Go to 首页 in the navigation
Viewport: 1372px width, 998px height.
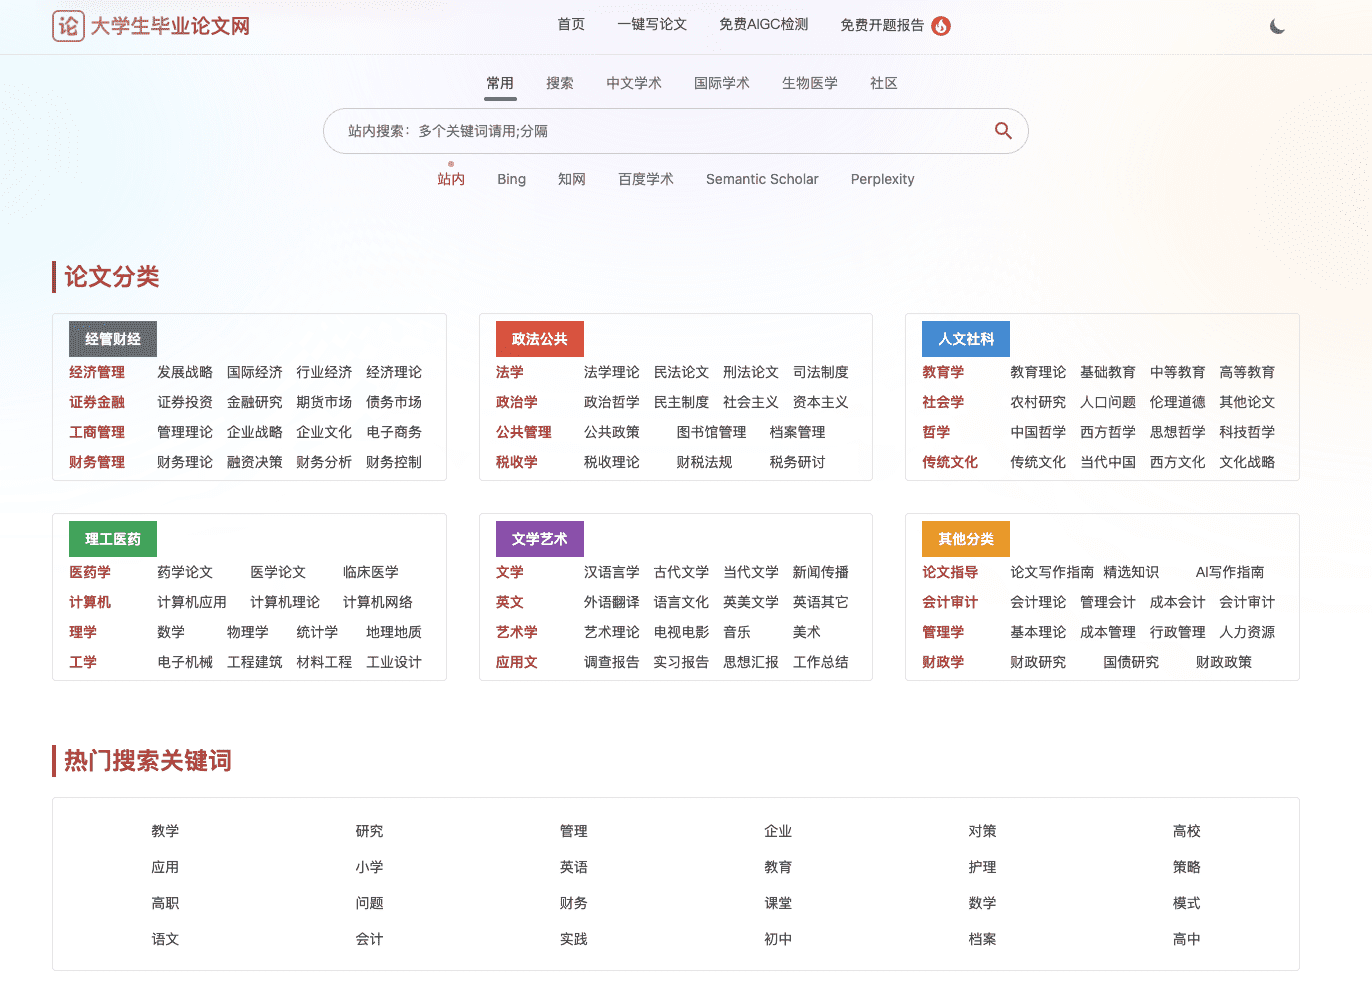tap(571, 25)
